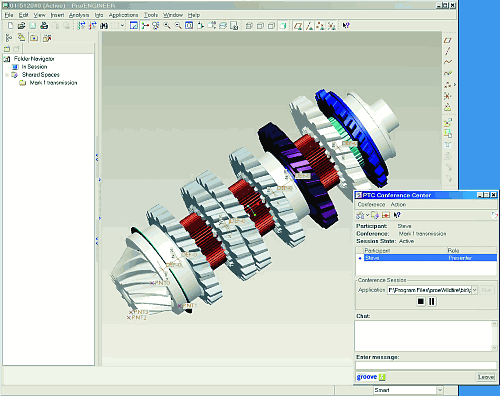Screen dimensions: 500x396
Task: Click the Leave button
Action: [x=486, y=377]
